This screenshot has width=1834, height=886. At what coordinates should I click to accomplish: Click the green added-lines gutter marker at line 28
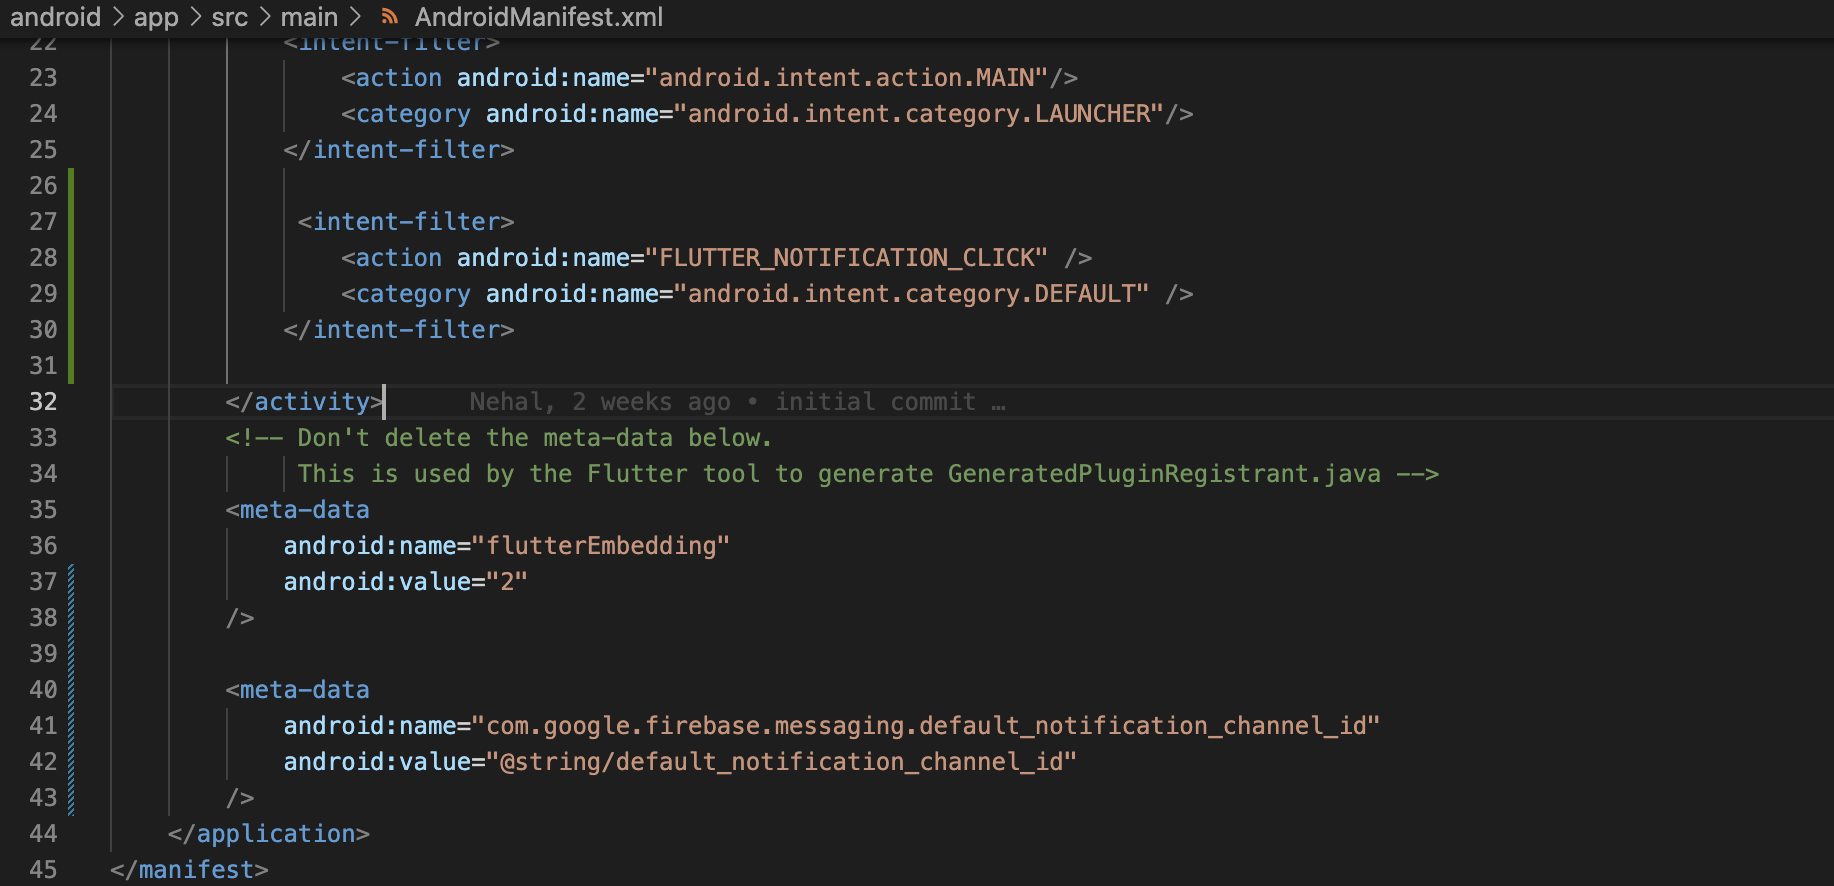[x=71, y=258]
